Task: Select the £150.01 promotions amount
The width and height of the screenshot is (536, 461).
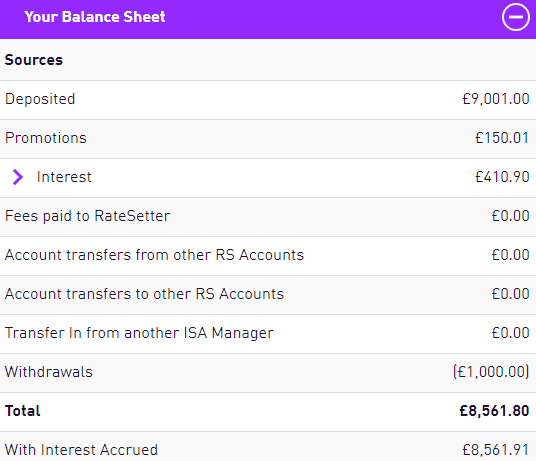Action: tap(502, 138)
